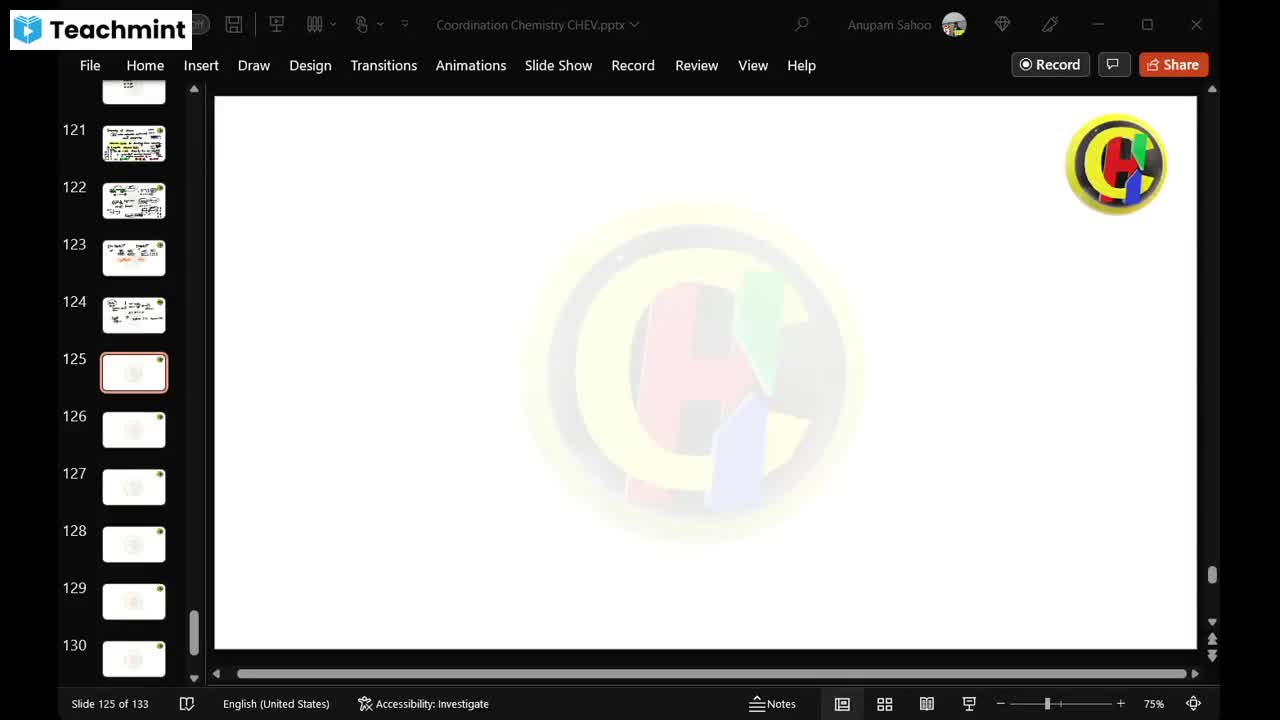The image size is (1280, 720).
Task: Click the Search magnifier in the title bar
Action: pyautogui.click(x=801, y=24)
